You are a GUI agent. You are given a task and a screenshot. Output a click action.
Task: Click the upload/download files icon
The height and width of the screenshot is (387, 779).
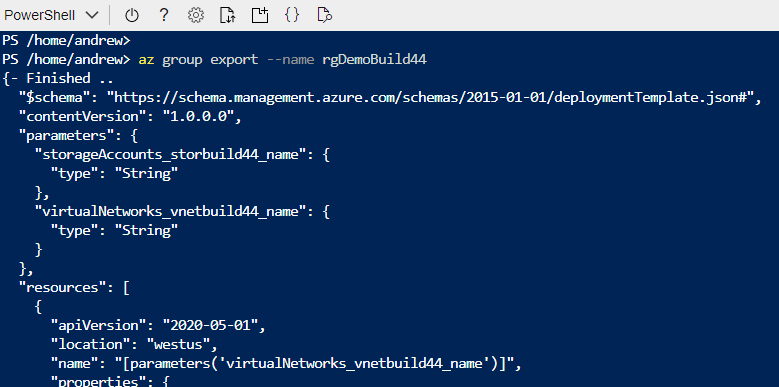[x=228, y=15]
